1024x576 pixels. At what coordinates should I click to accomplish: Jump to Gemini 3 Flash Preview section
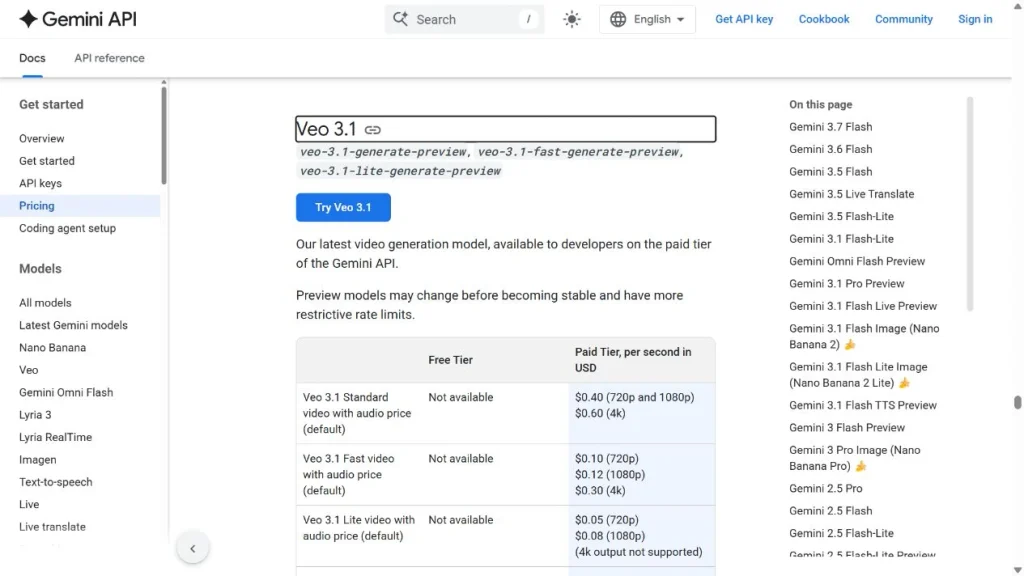point(847,428)
